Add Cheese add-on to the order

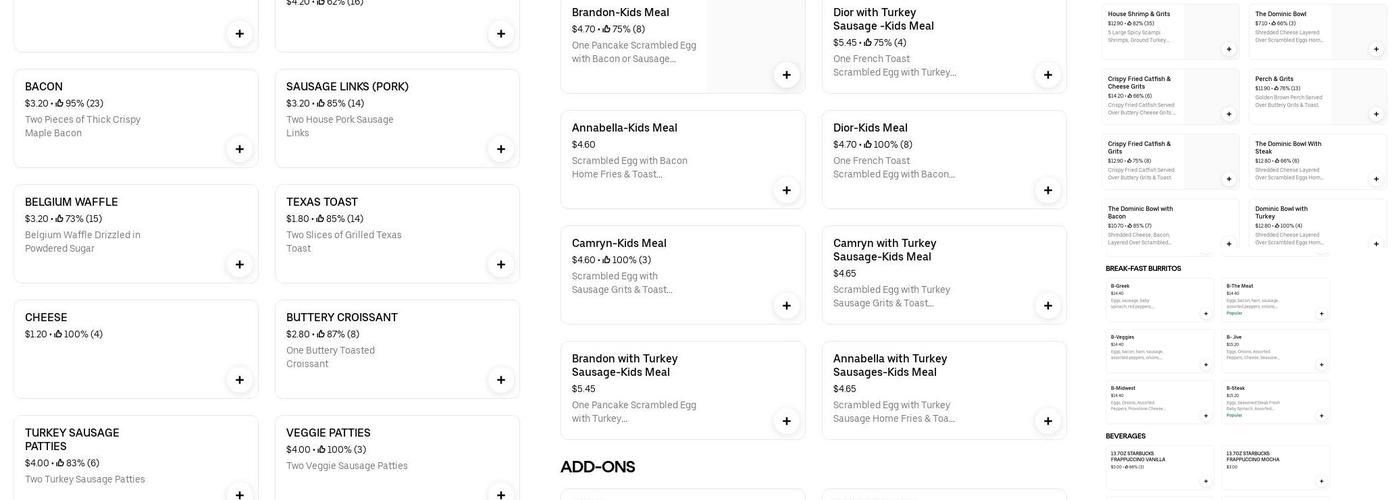(239, 380)
